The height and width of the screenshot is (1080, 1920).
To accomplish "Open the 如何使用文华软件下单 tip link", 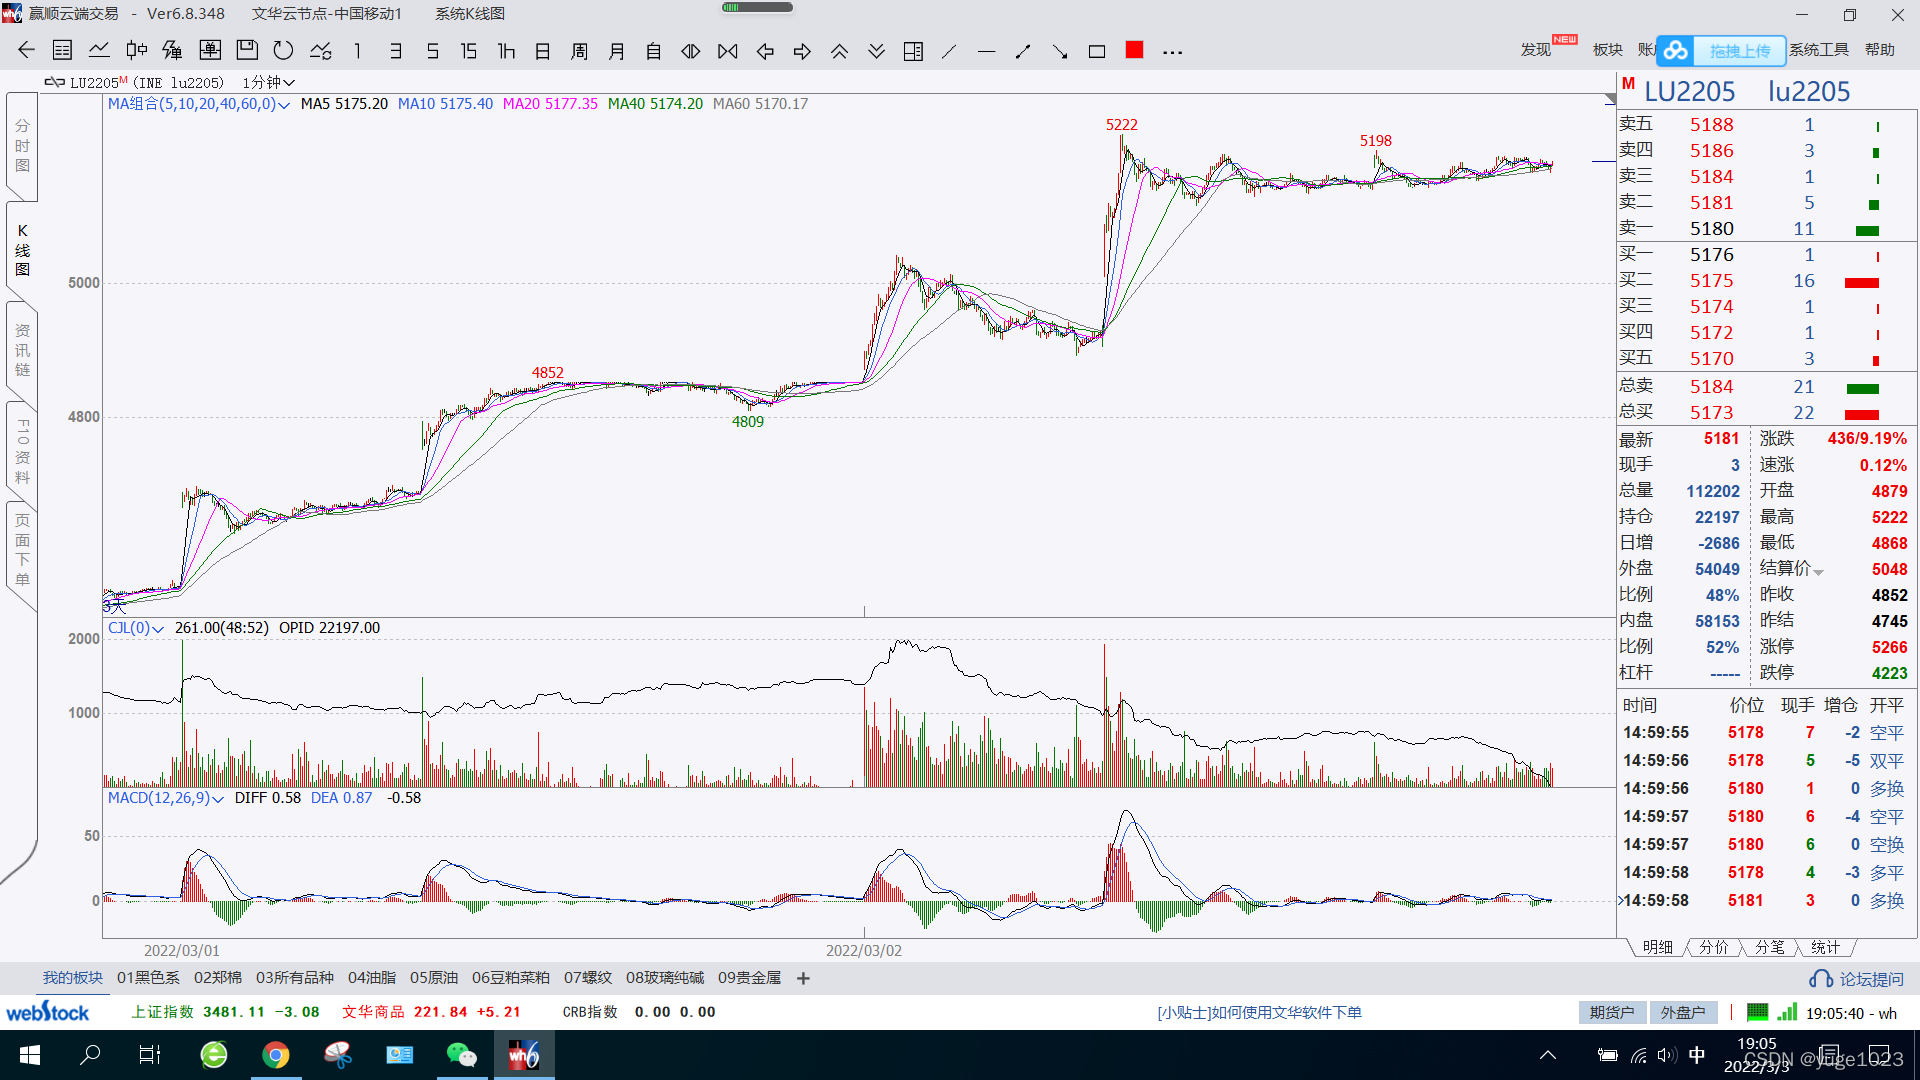I will tap(1260, 1012).
